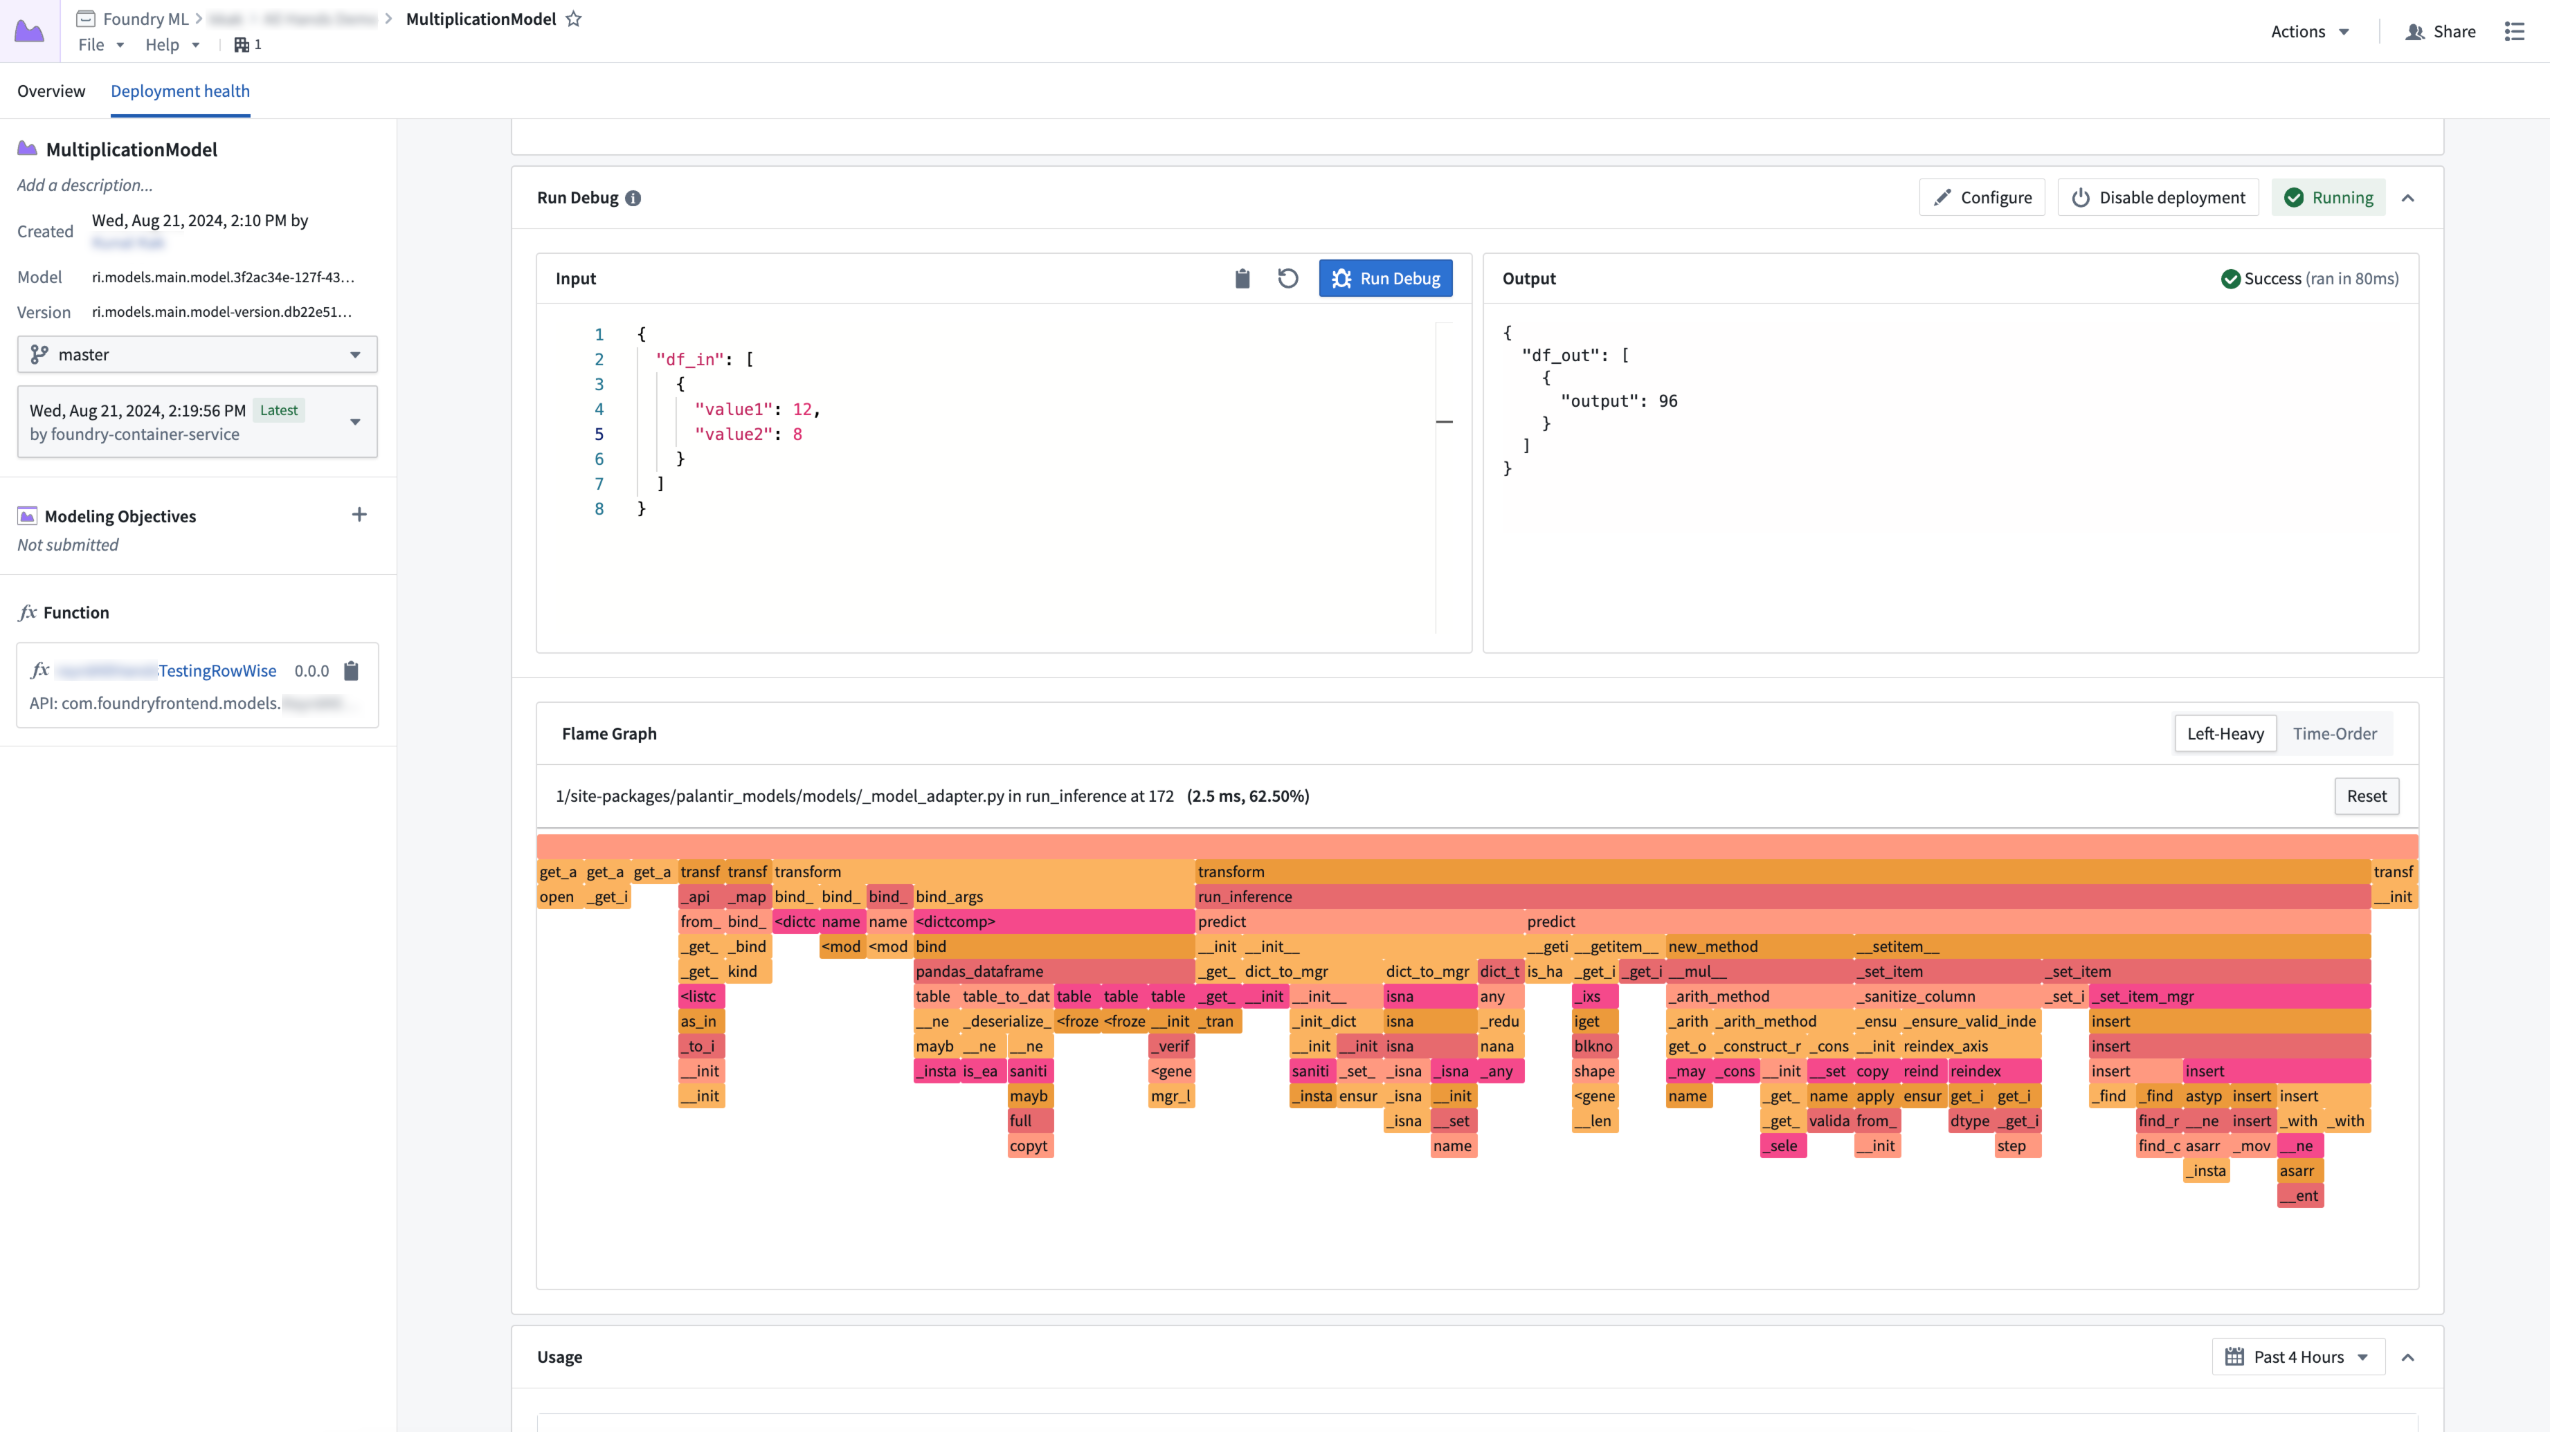The height and width of the screenshot is (1432, 2550).
Task: Toggle the Deployment health tab
Action: (180, 91)
